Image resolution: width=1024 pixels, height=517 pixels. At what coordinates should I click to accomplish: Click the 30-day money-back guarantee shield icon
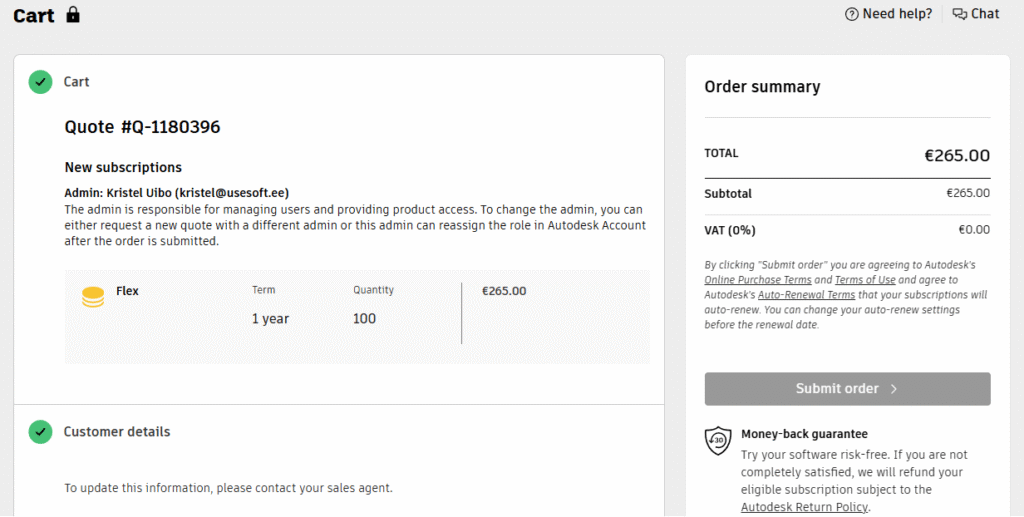point(718,441)
